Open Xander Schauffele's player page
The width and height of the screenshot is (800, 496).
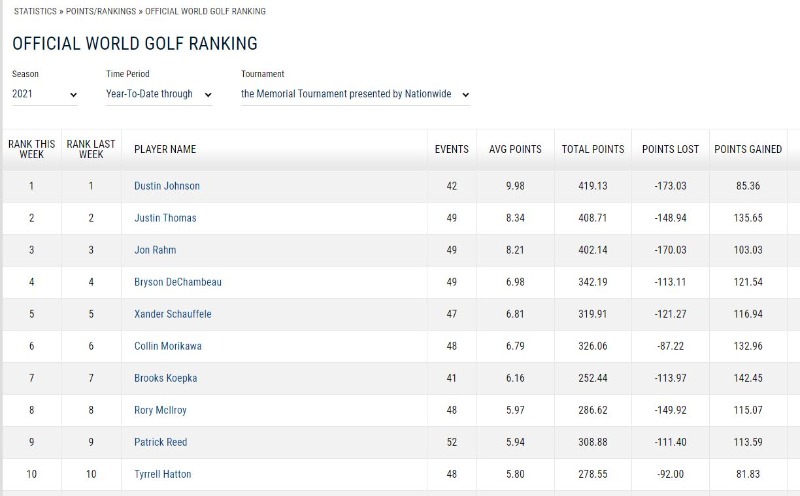(172, 314)
